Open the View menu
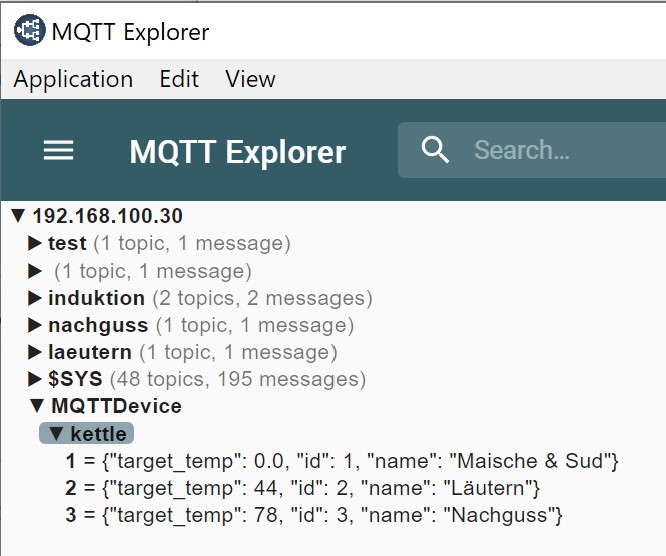This screenshot has width=666, height=556. point(250,79)
